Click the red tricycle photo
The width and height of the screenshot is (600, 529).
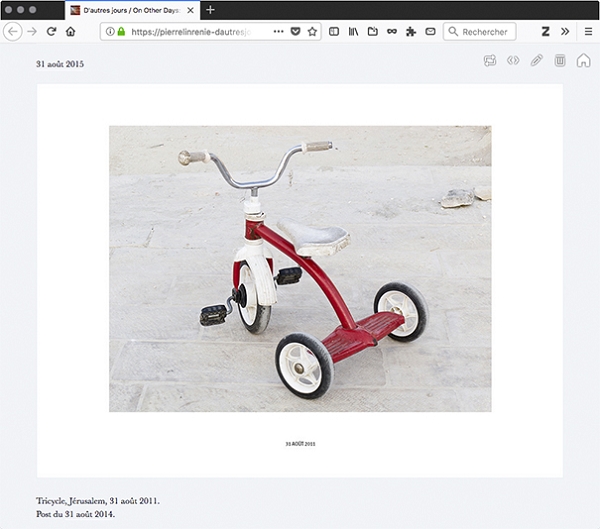pos(300,268)
